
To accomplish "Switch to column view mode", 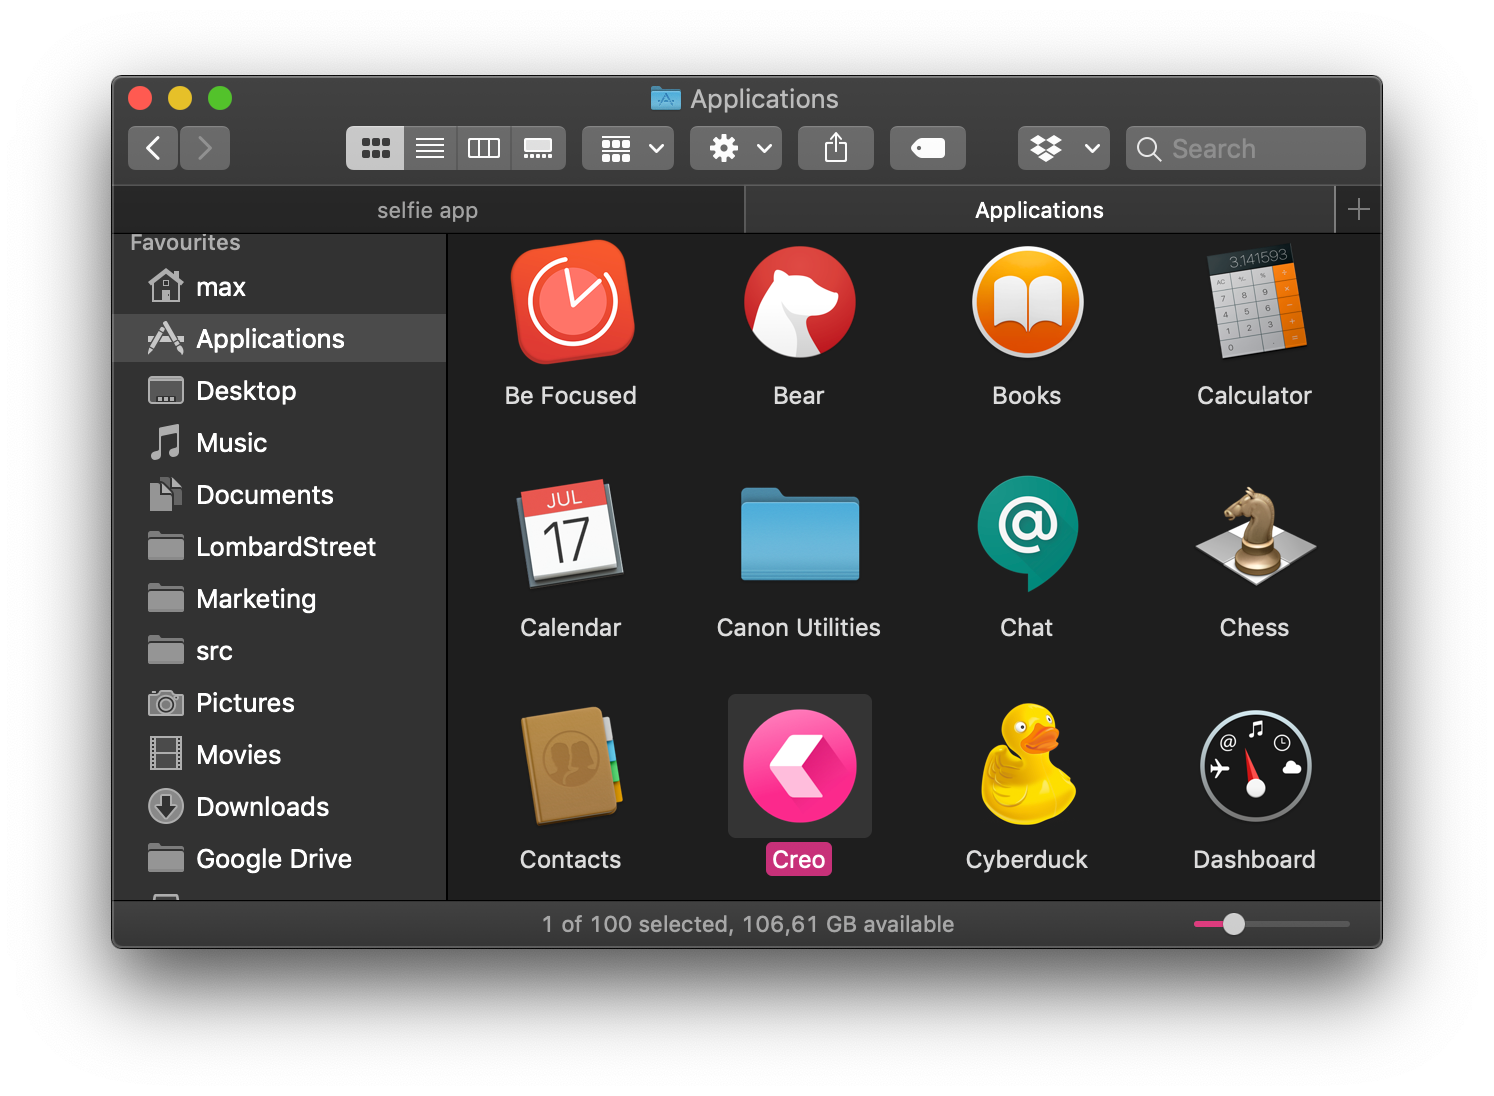I will [x=484, y=148].
